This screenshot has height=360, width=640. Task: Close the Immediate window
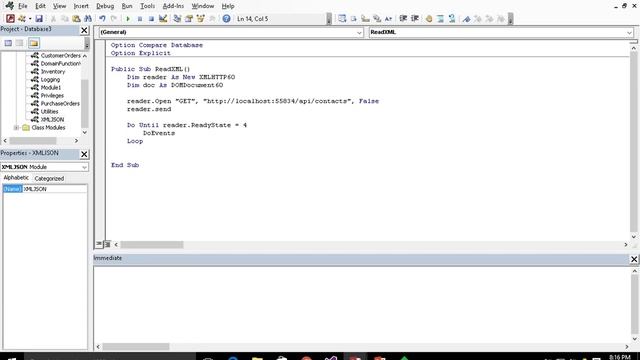[x=634, y=259]
